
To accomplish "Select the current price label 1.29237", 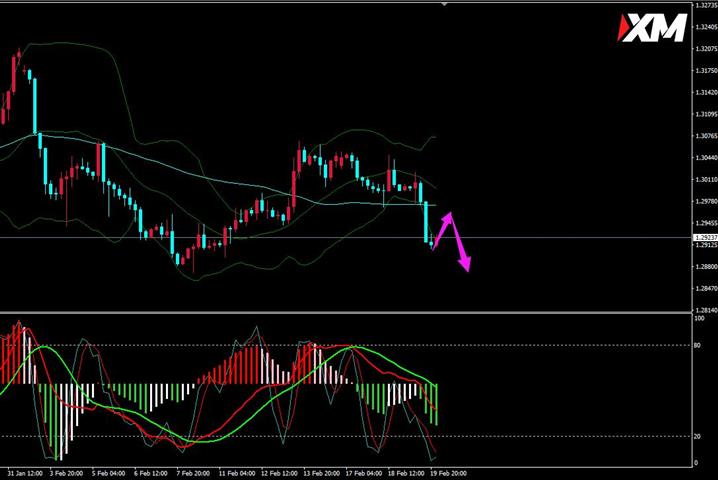I will point(705,237).
